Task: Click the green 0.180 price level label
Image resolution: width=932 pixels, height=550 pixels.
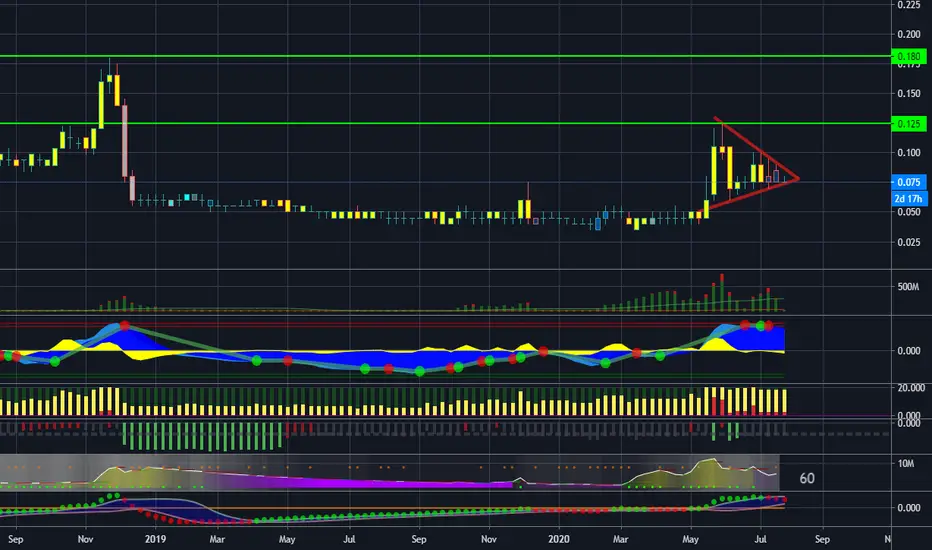Action: point(909,56)
